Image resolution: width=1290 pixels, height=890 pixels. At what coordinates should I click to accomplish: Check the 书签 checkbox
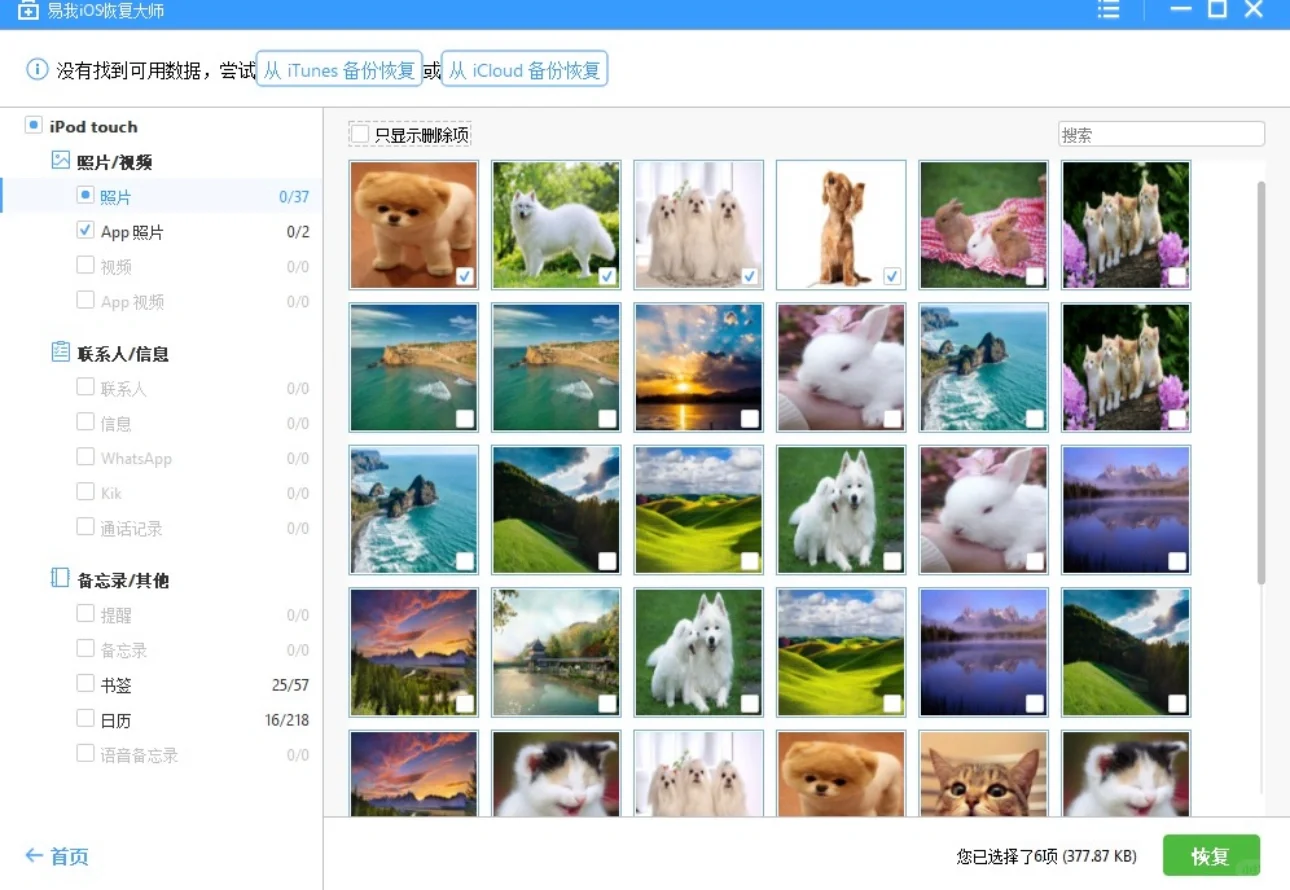click(85, 684)
